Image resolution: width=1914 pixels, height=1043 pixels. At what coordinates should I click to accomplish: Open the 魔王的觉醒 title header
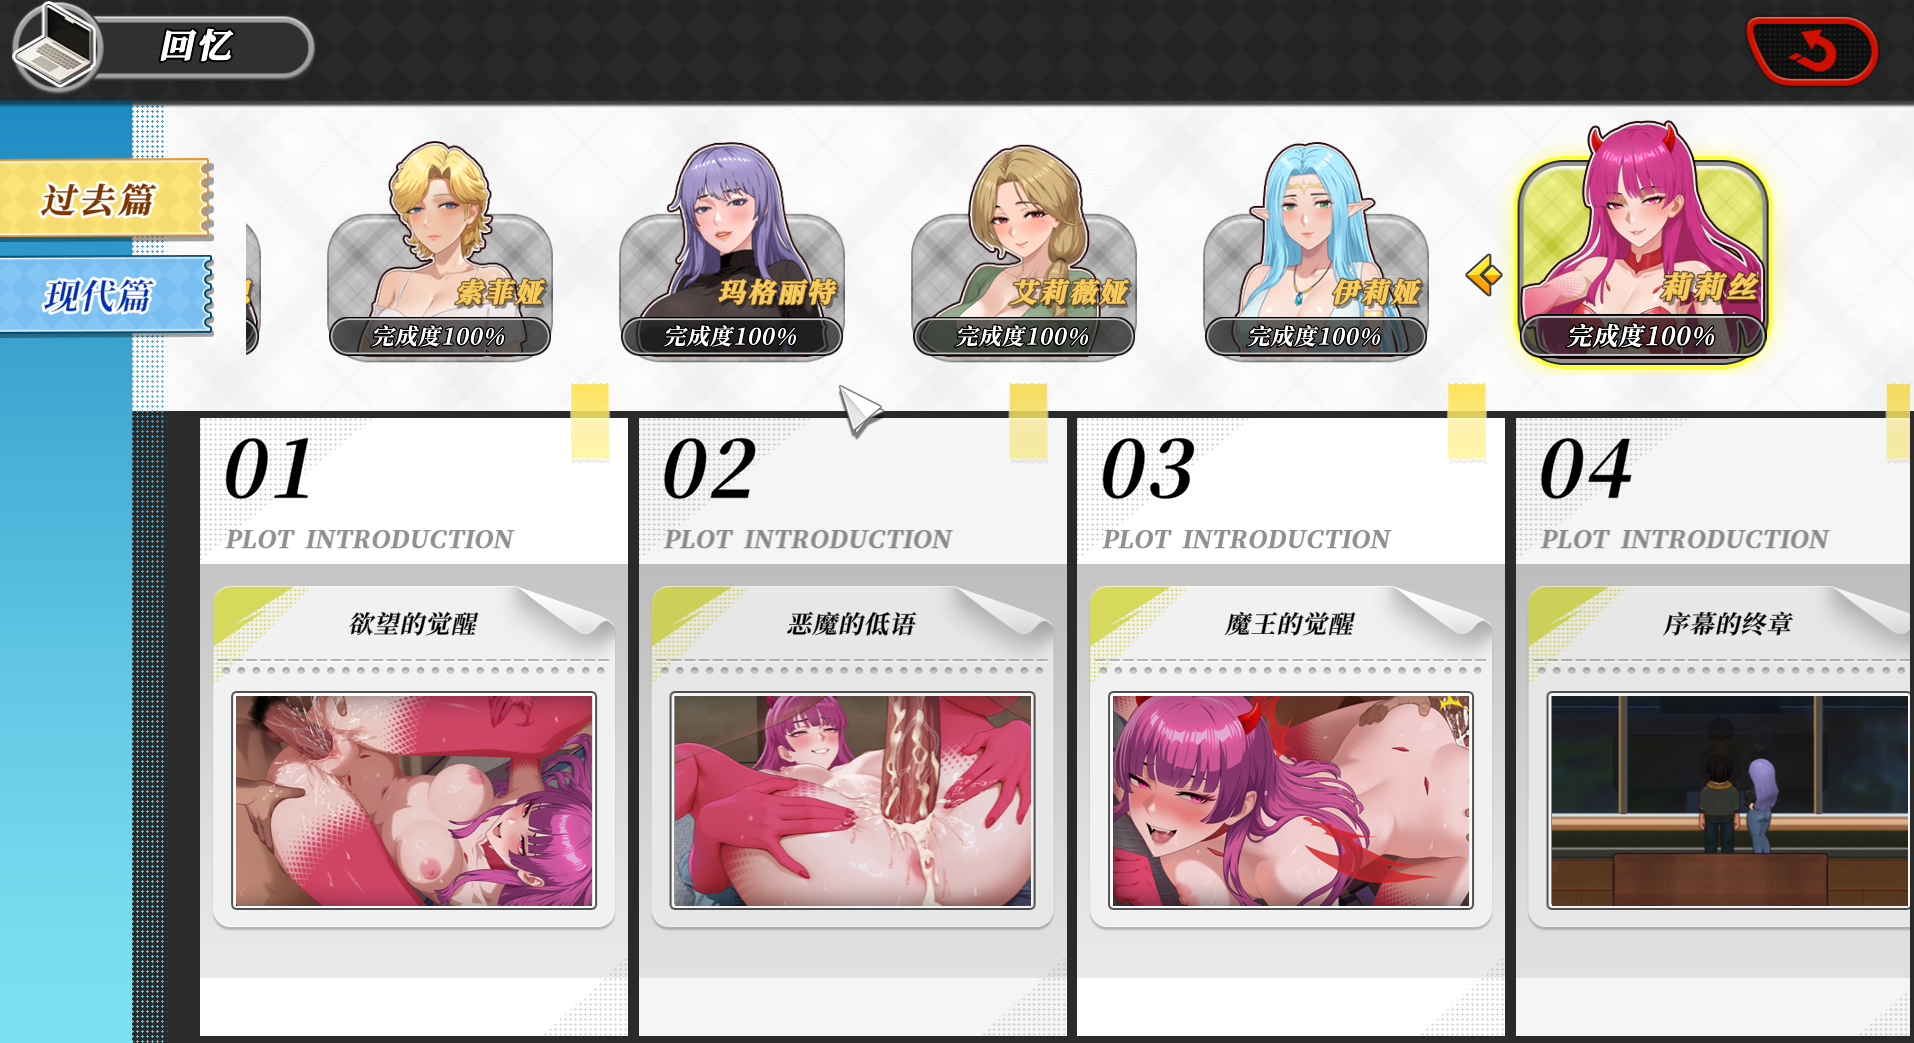click(1290, 624)
